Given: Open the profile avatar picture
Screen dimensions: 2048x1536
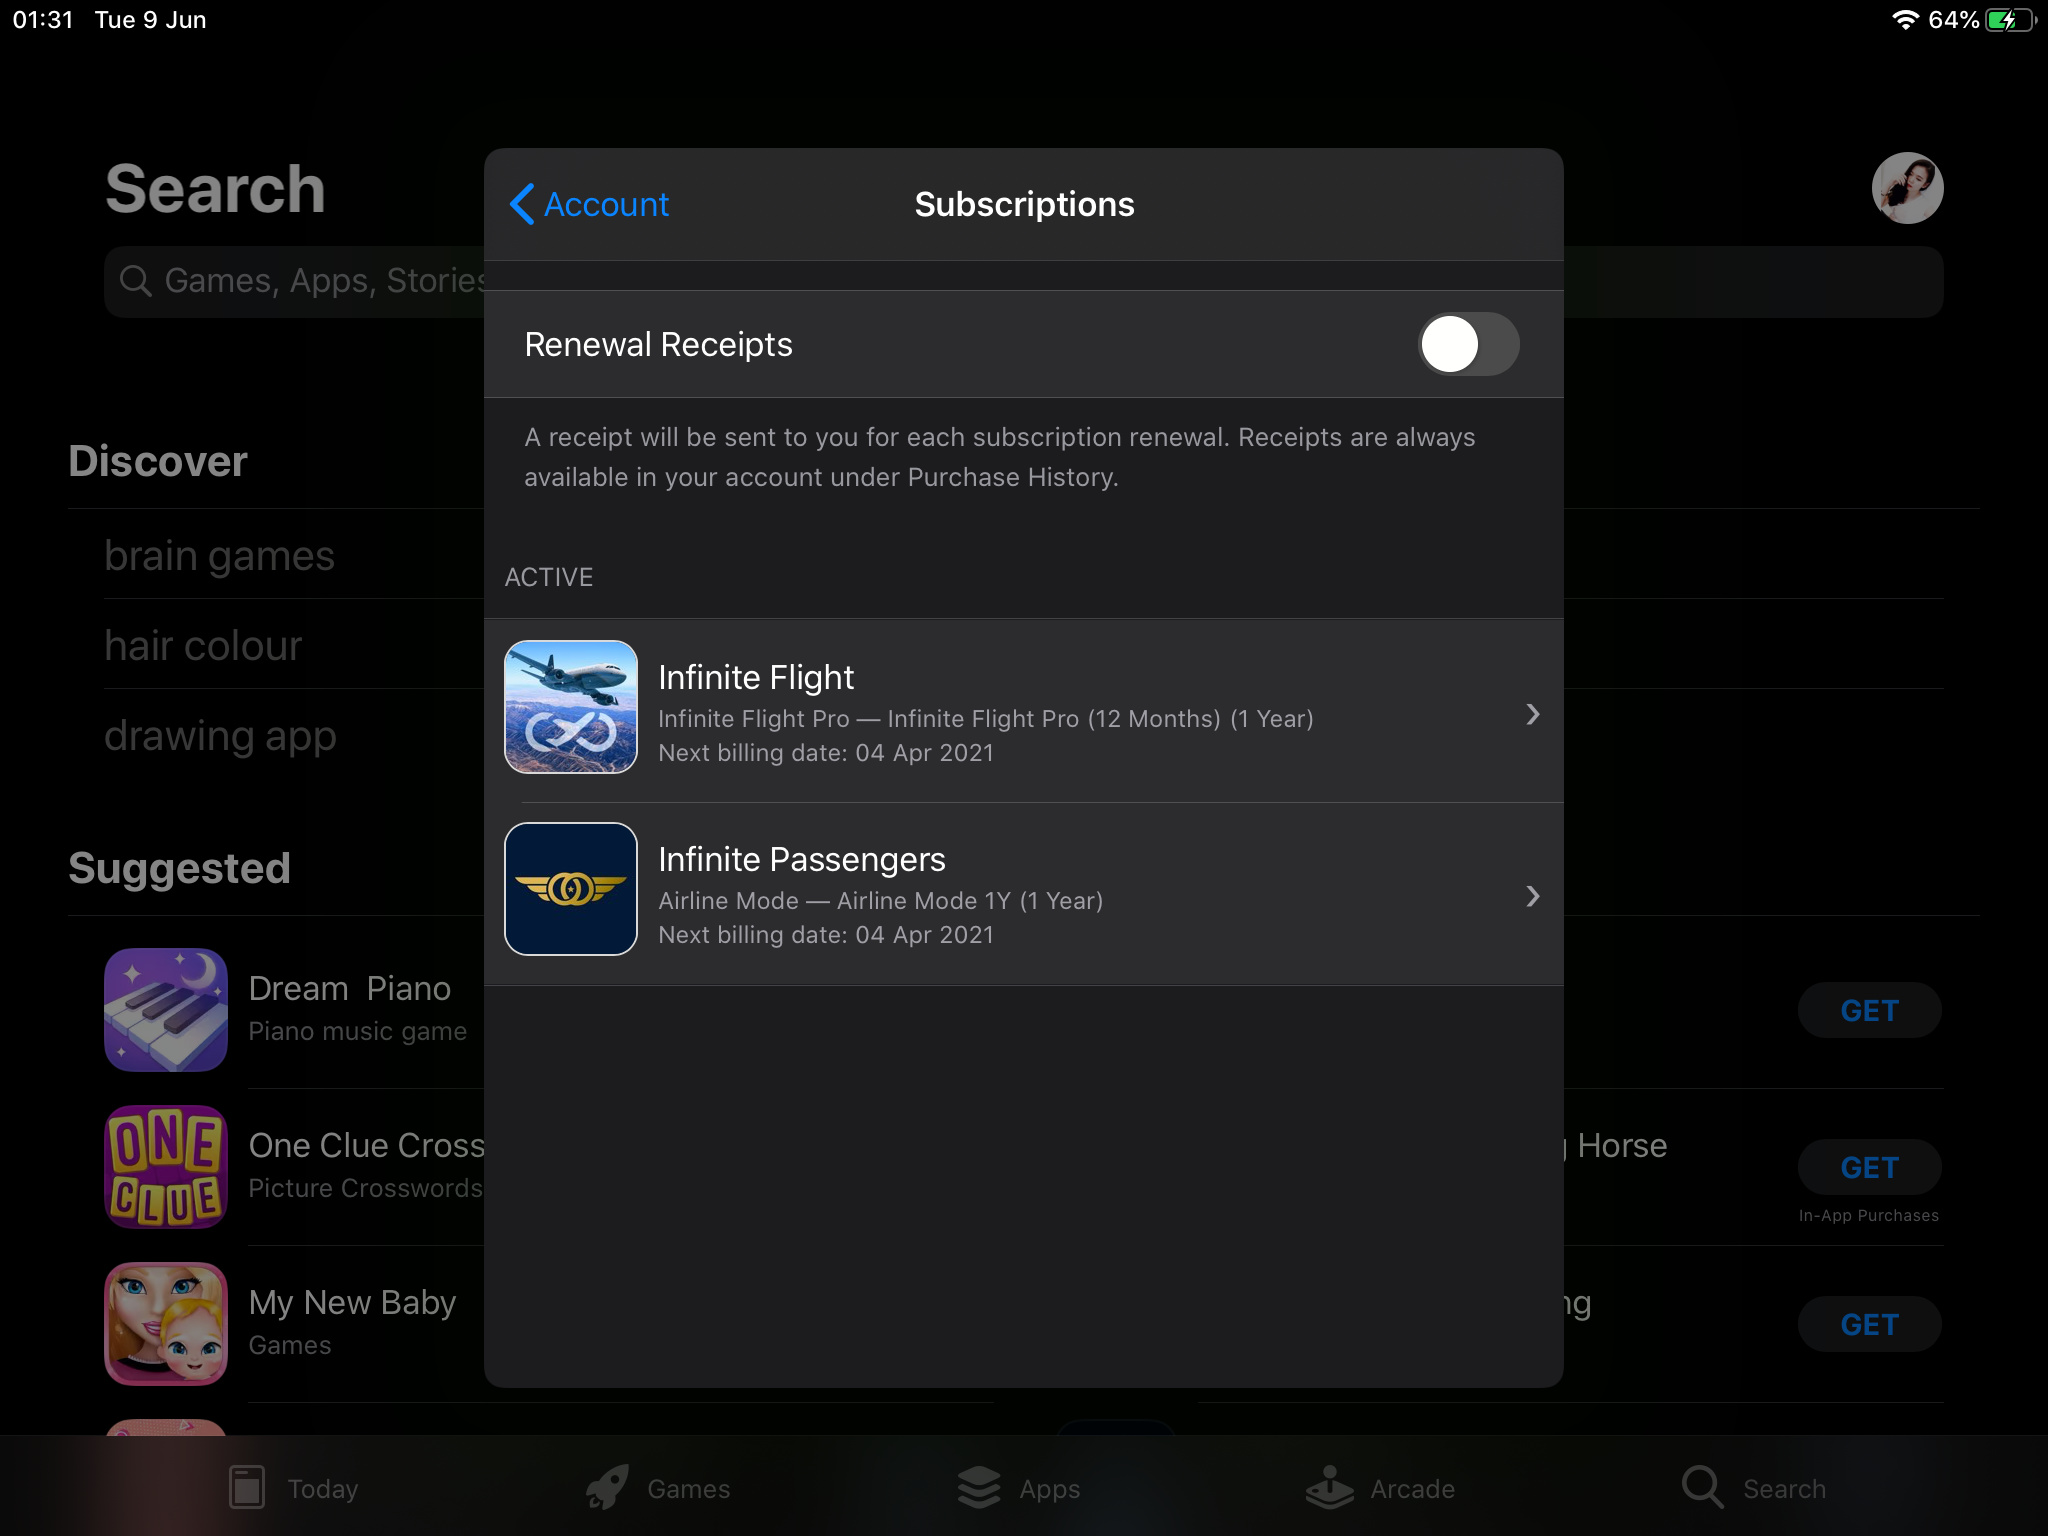Looking at the screenshot, I should pyautogui.click(x=1906, y=188).
